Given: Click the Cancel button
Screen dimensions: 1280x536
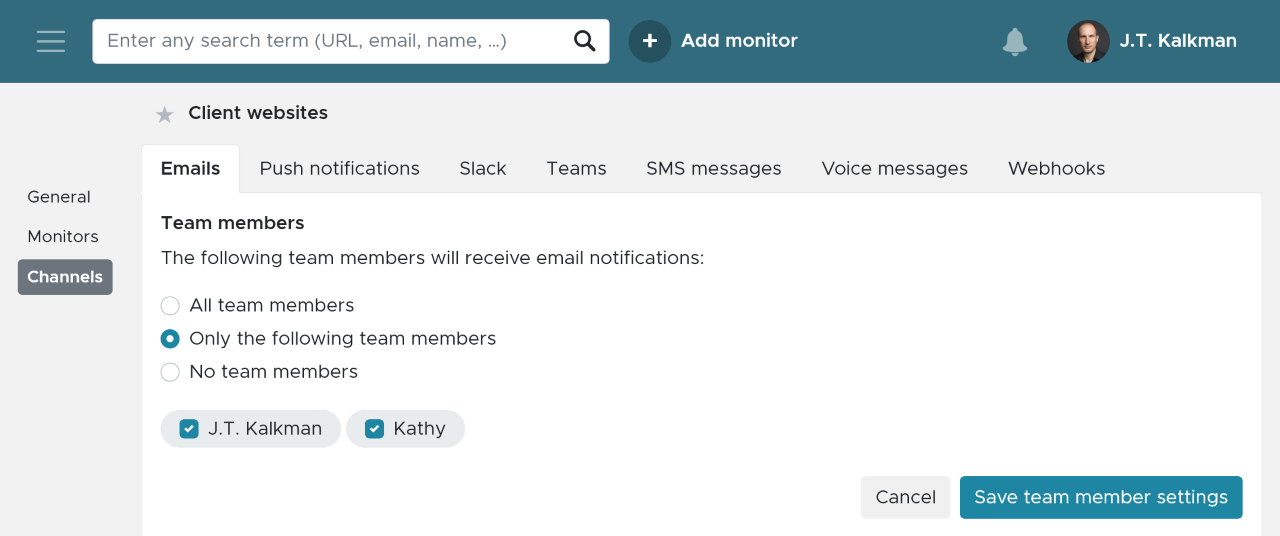Looking at the screenshot, I should [x=906, y=497].
